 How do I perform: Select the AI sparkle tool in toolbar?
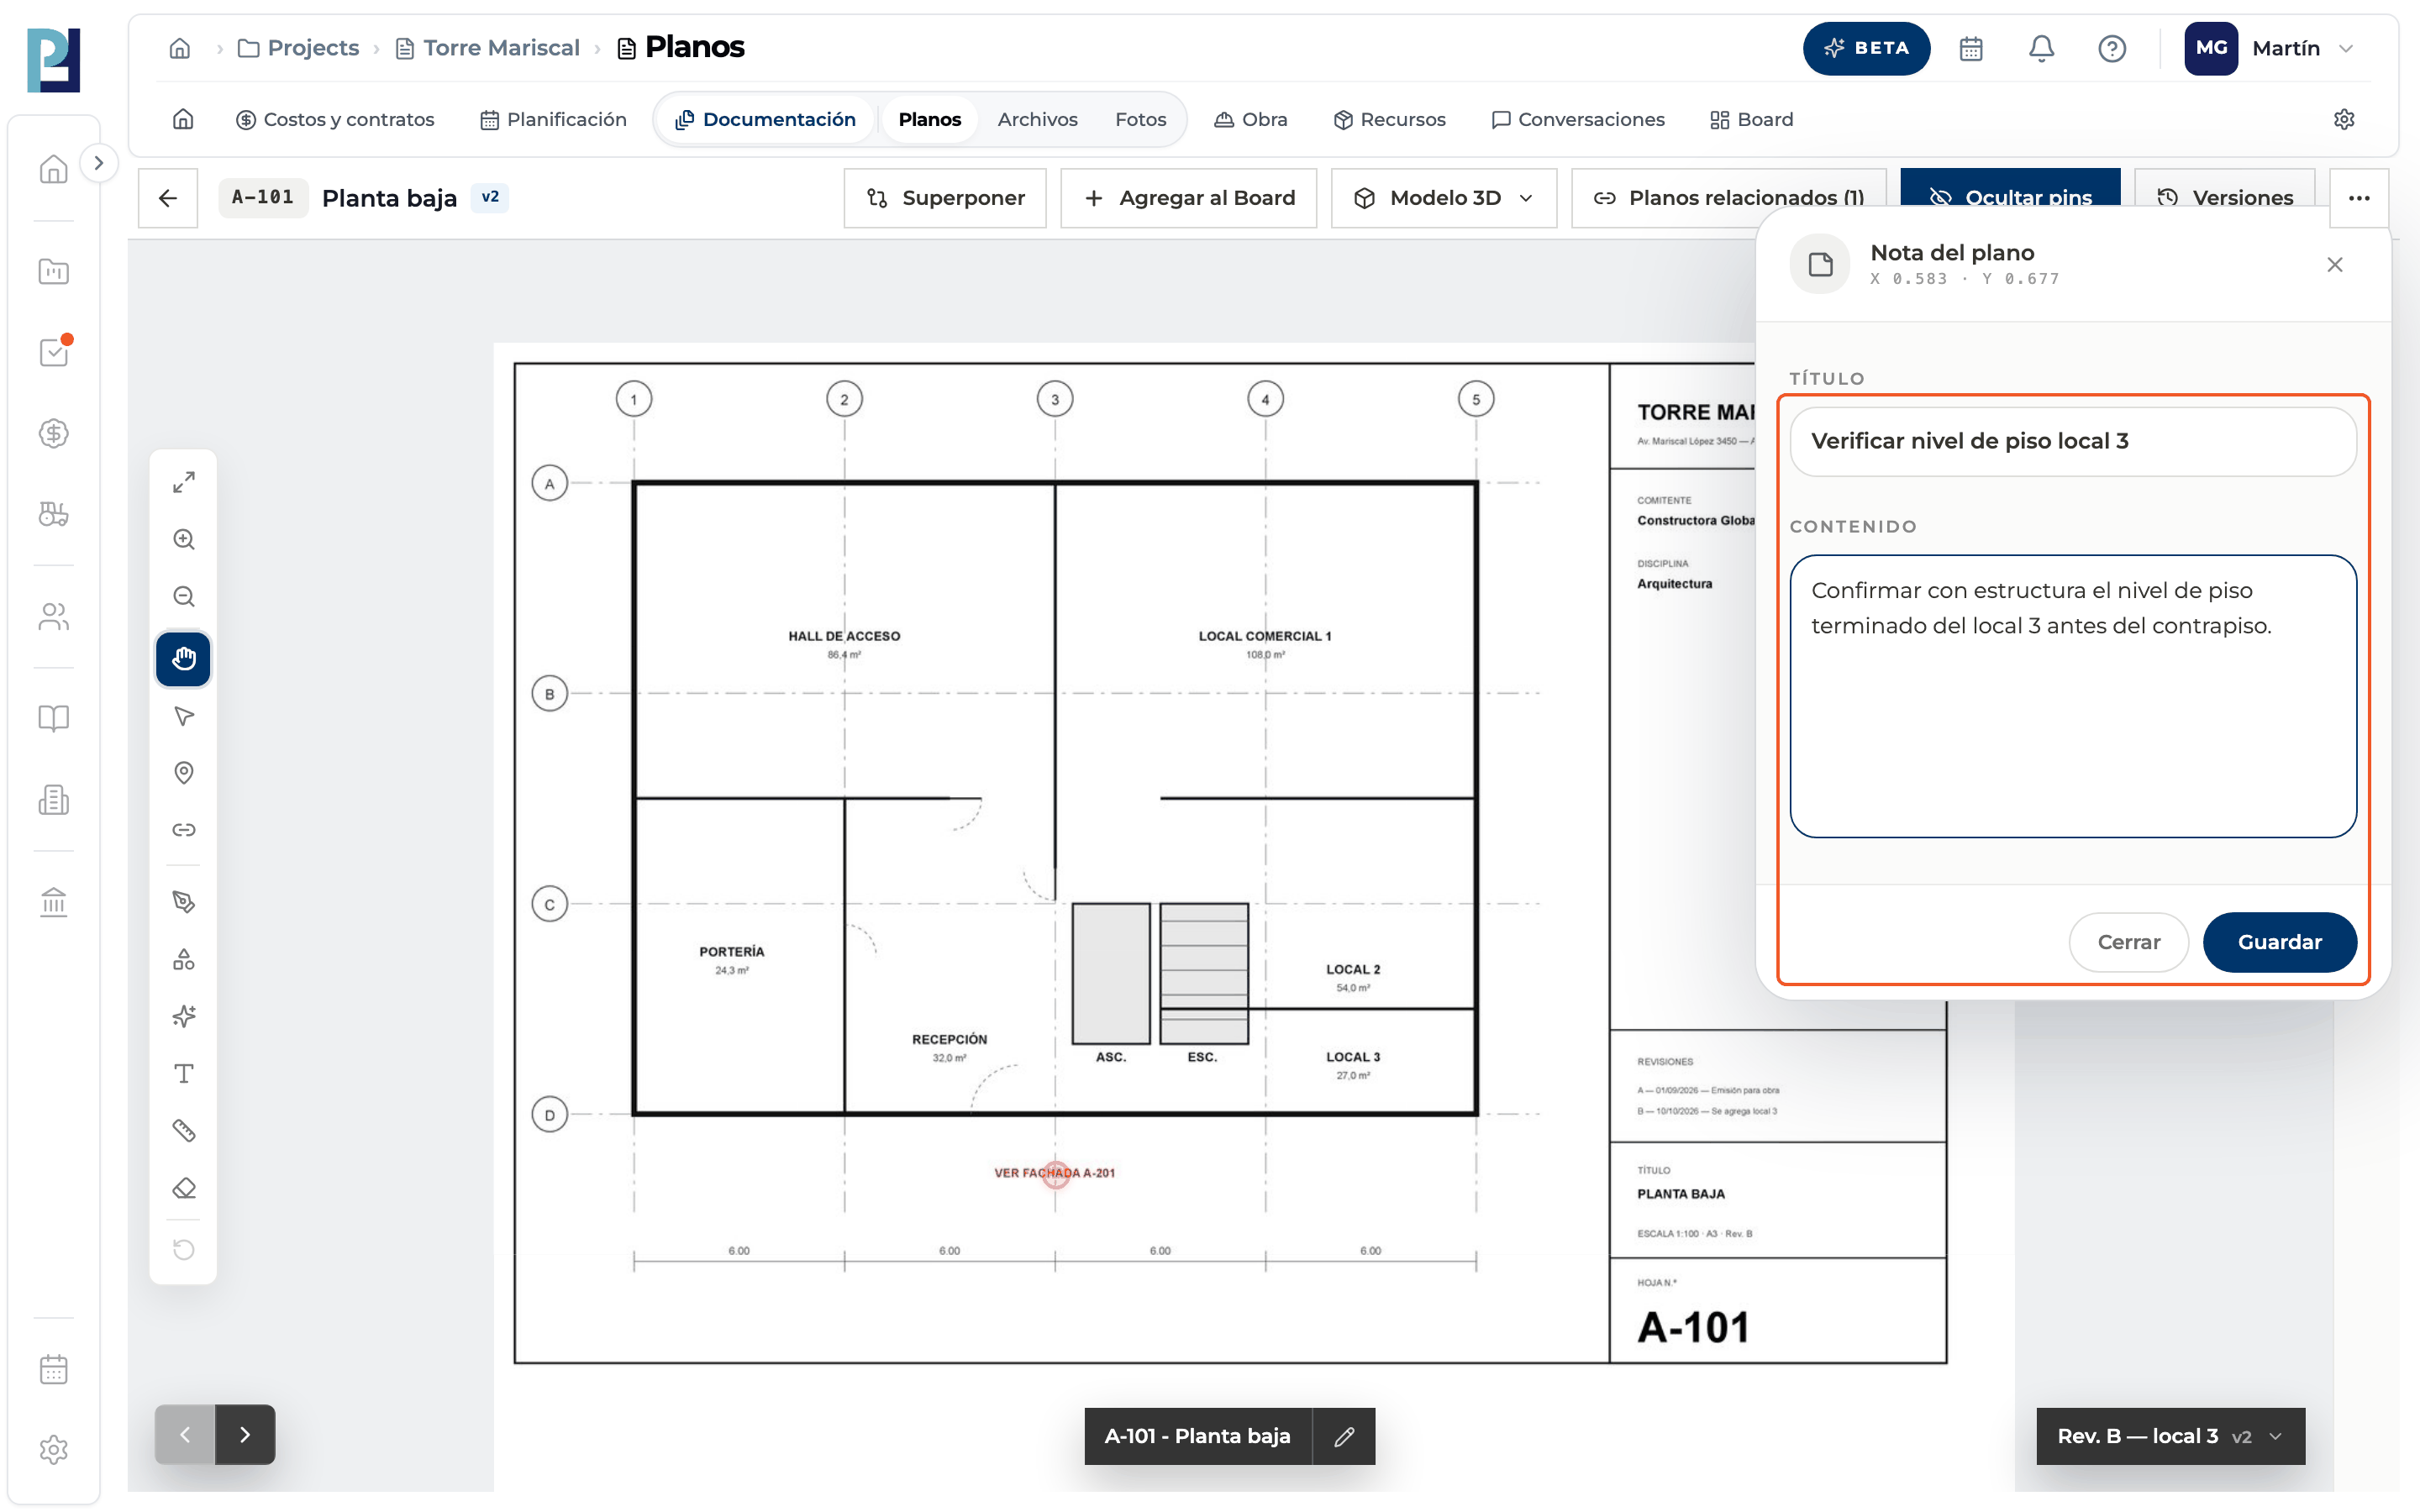183,1016
